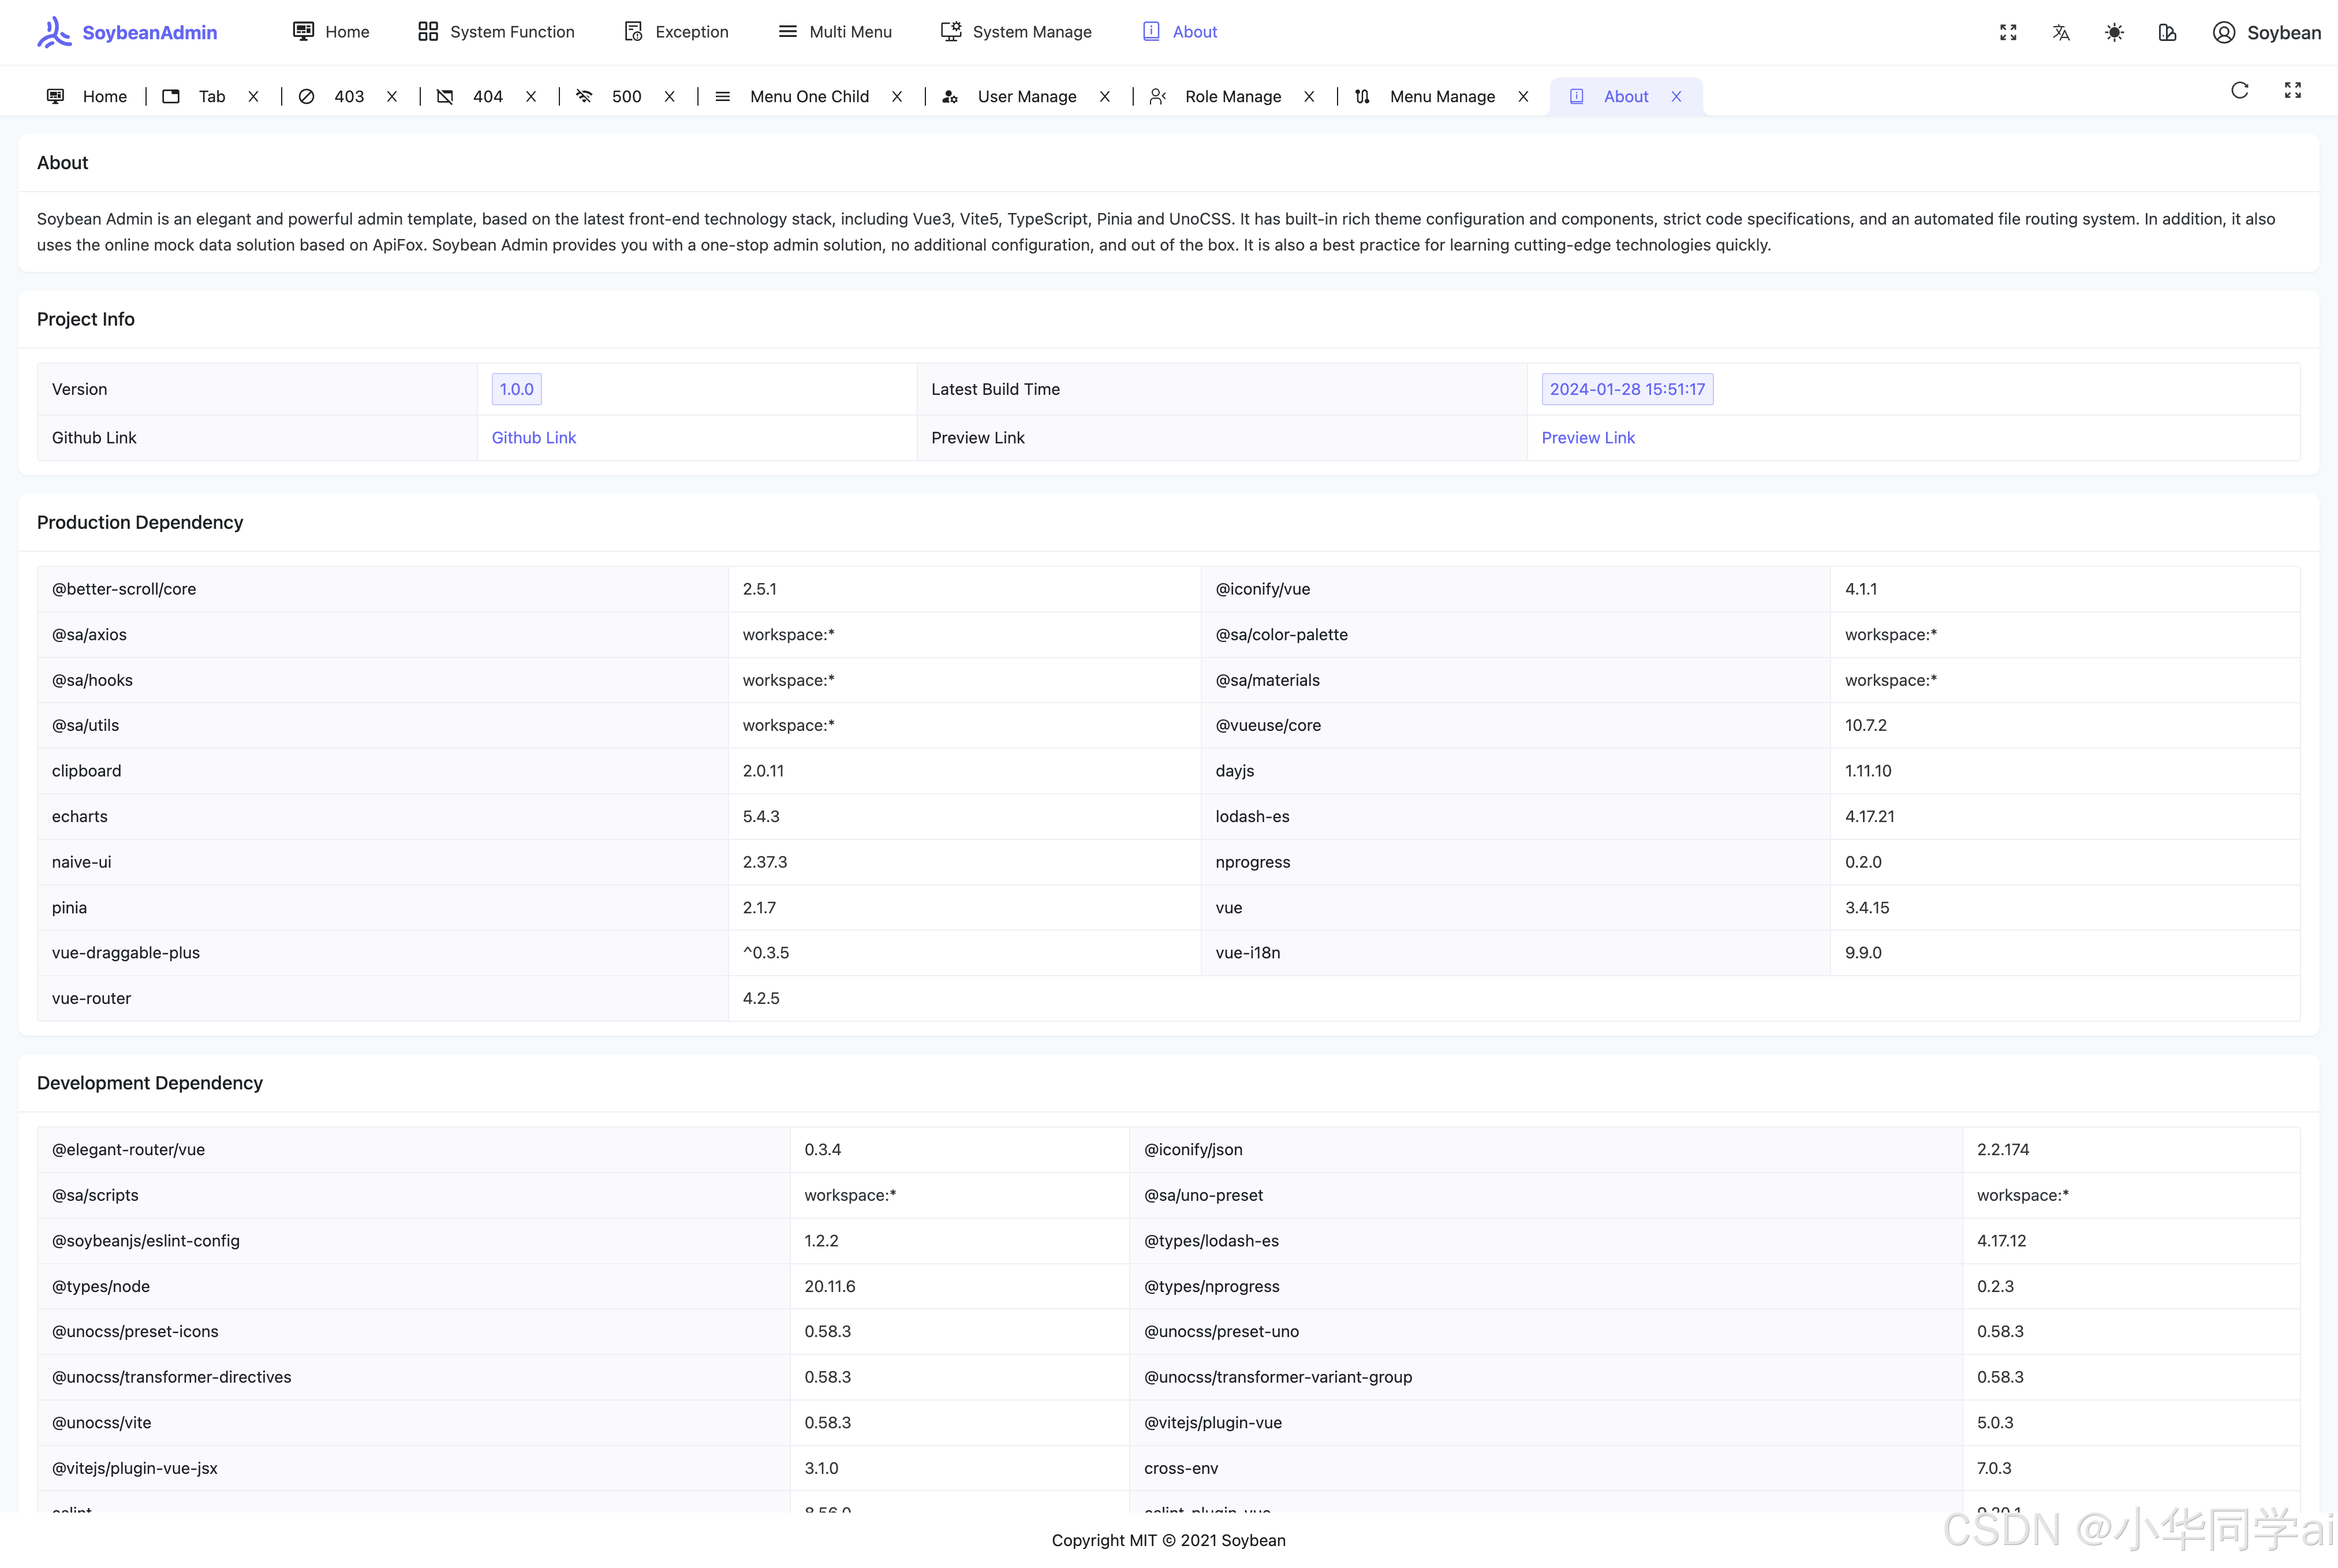
Task: Open the Soybean user avatar menu
Action: (x=2266, y=32)
